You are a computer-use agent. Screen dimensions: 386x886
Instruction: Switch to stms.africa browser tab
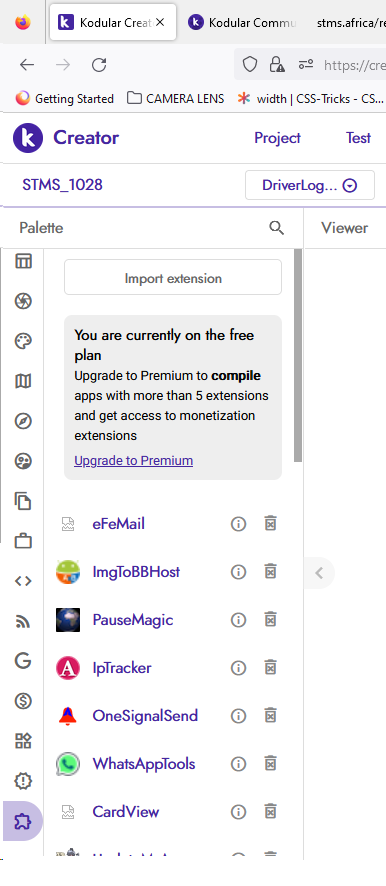pyautogui.click(x=350, y=23)
